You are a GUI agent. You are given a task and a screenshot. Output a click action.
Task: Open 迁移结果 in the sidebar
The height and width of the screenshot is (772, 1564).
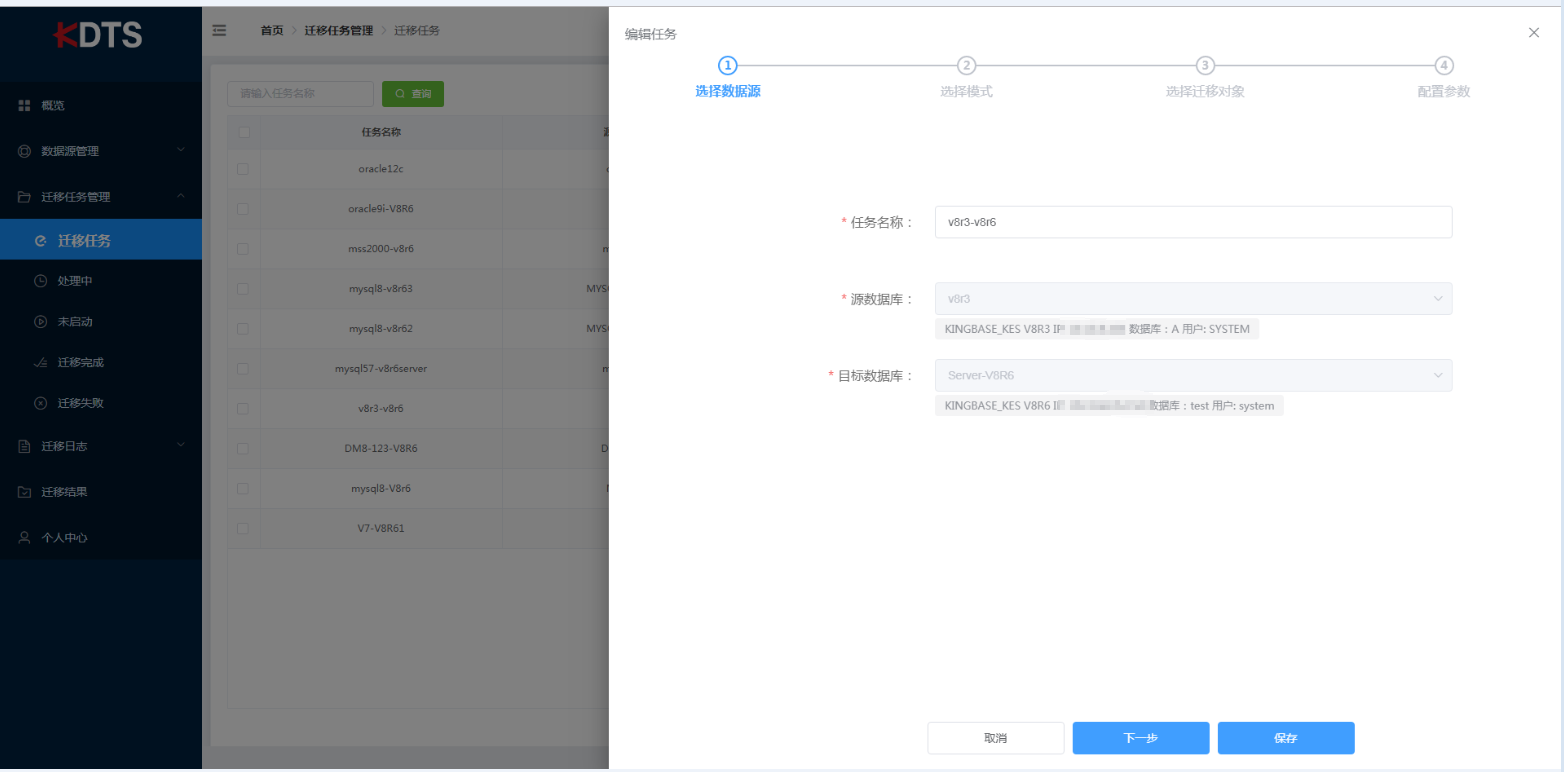coord(101,492)
